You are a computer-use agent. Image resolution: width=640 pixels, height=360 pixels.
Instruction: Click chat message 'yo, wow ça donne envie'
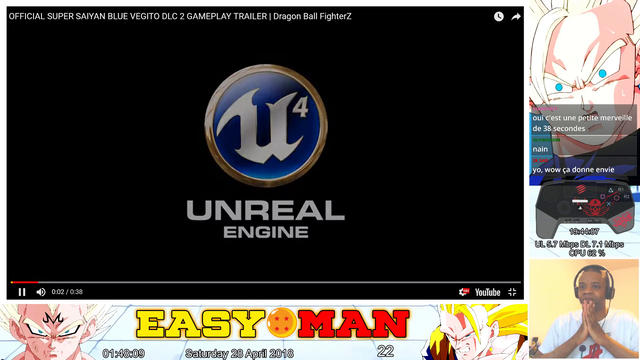573,169
